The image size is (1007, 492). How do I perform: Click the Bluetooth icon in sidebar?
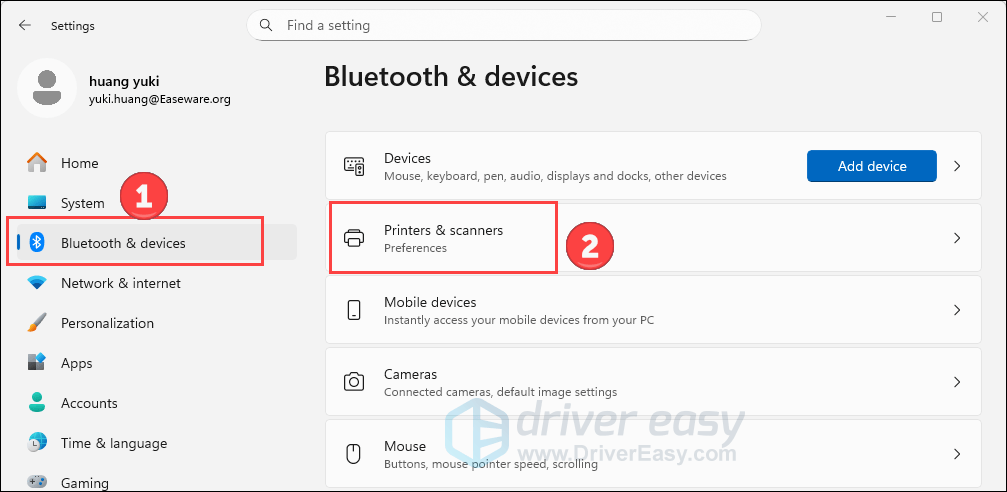[x=37, y=243]
